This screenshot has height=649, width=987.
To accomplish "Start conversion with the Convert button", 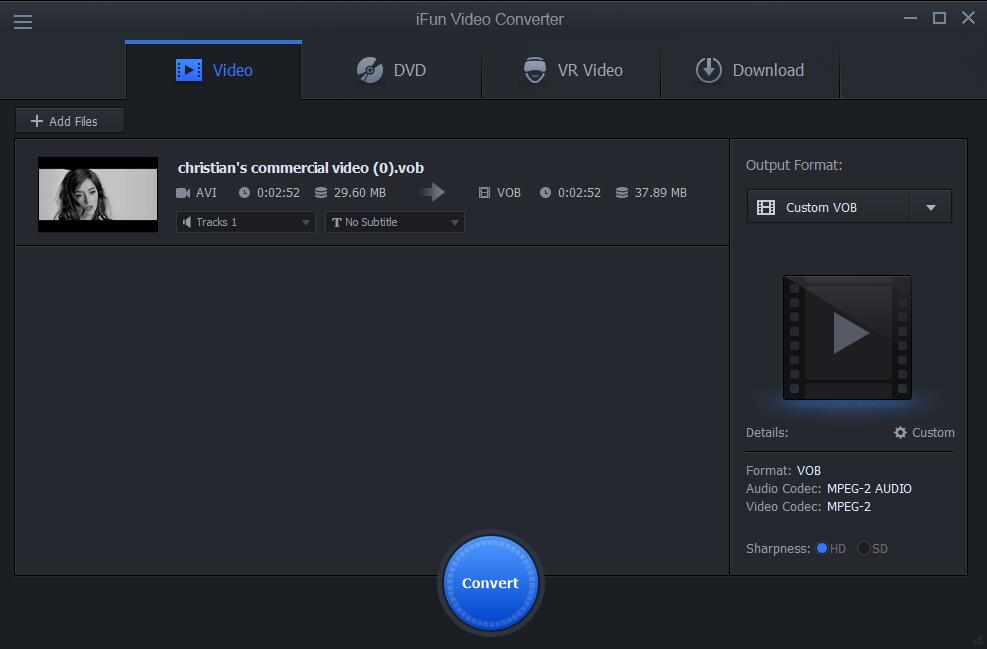I will coord(490,584).
